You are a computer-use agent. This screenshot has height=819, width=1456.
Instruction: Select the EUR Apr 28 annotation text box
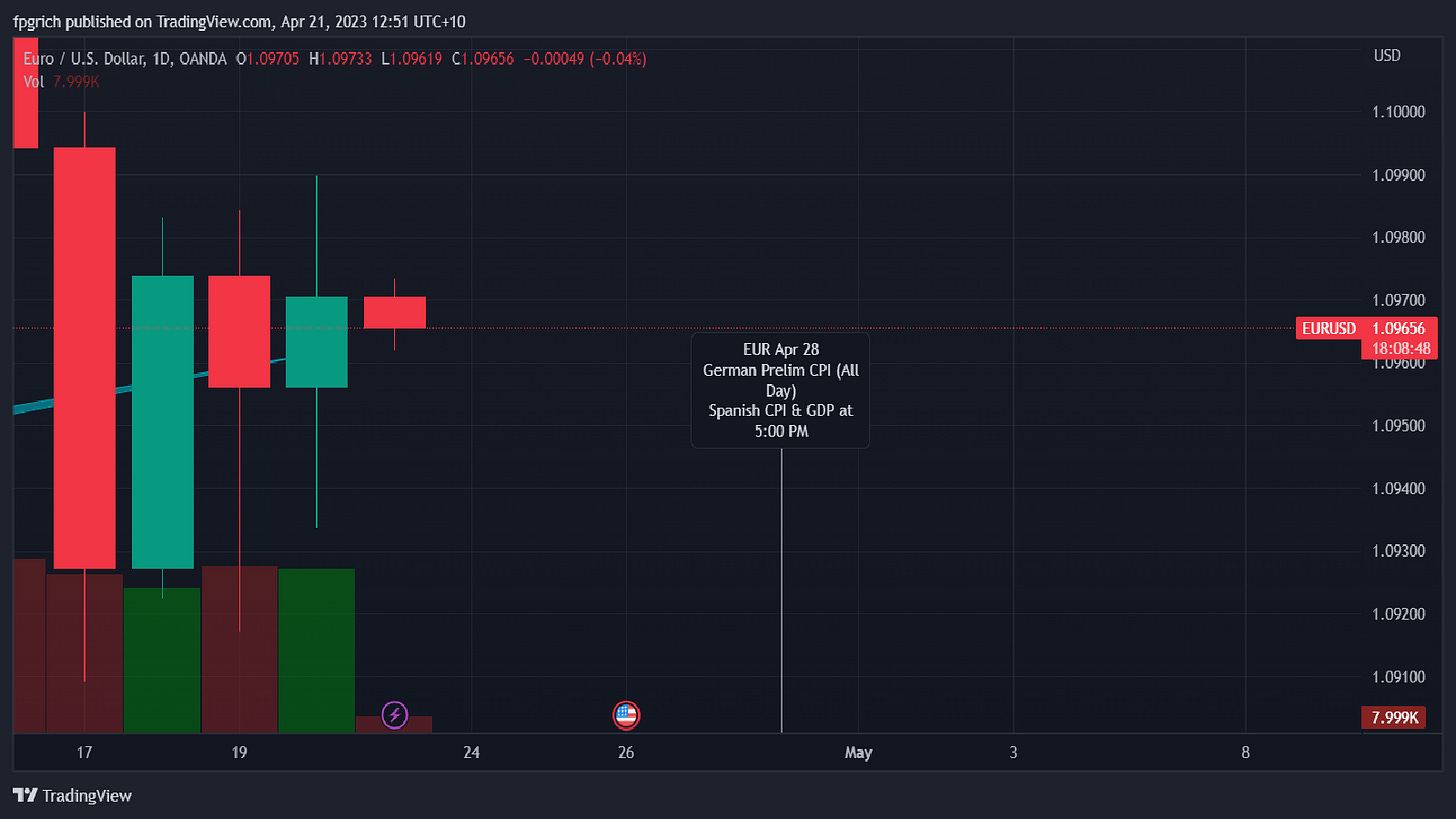click(780, 390)
